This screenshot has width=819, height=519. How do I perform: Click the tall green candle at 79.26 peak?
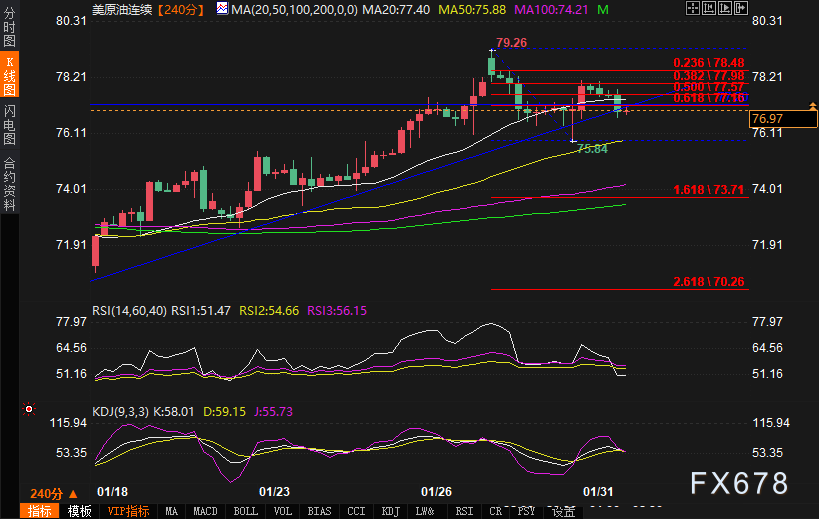pyautogui.click(x=492, y=66)
